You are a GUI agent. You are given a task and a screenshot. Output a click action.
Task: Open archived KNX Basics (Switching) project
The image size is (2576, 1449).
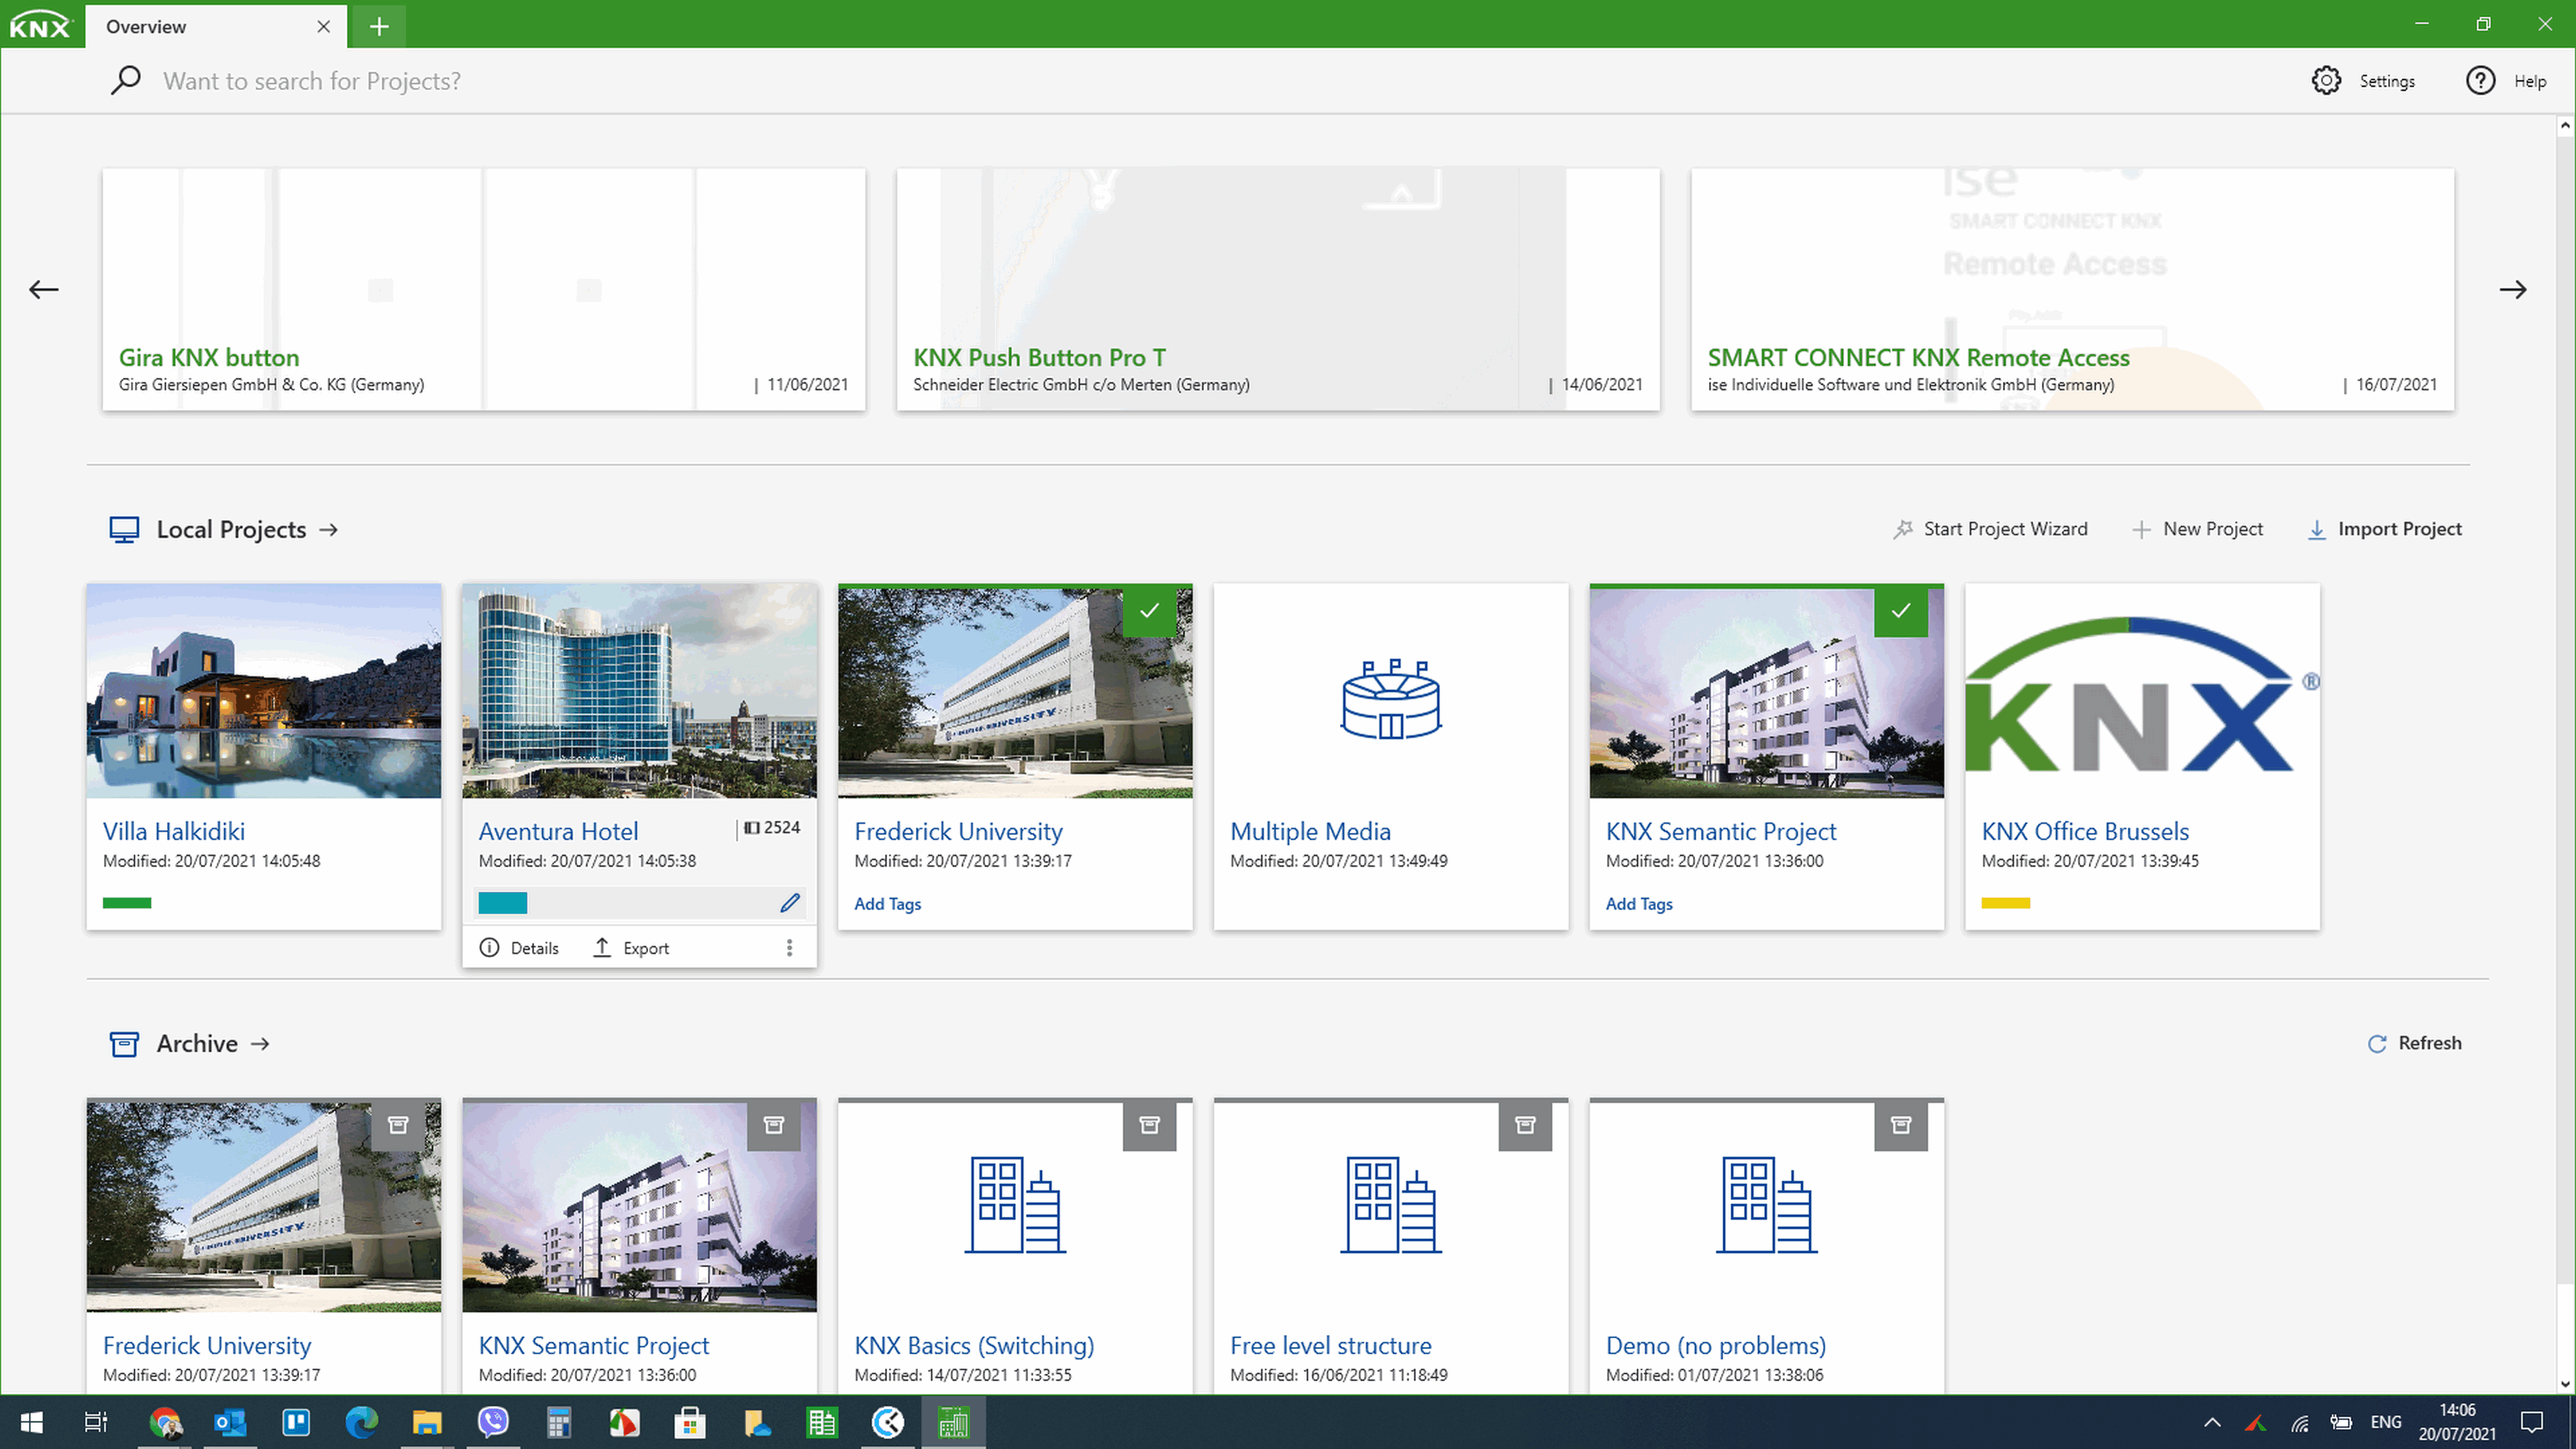(1015, 1246)
